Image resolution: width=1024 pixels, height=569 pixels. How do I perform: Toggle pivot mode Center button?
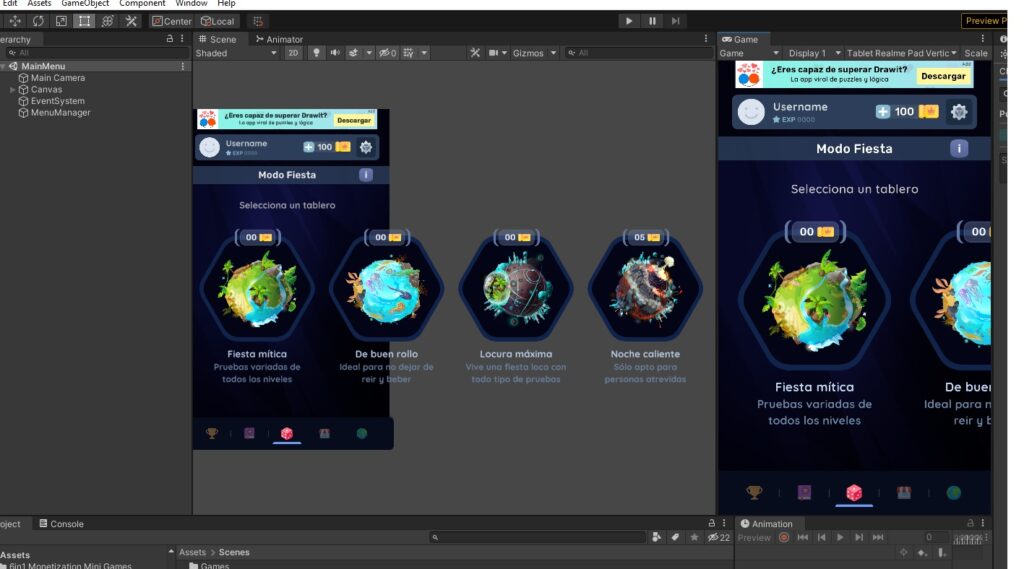pyautogui.click(x=172, y=21)
